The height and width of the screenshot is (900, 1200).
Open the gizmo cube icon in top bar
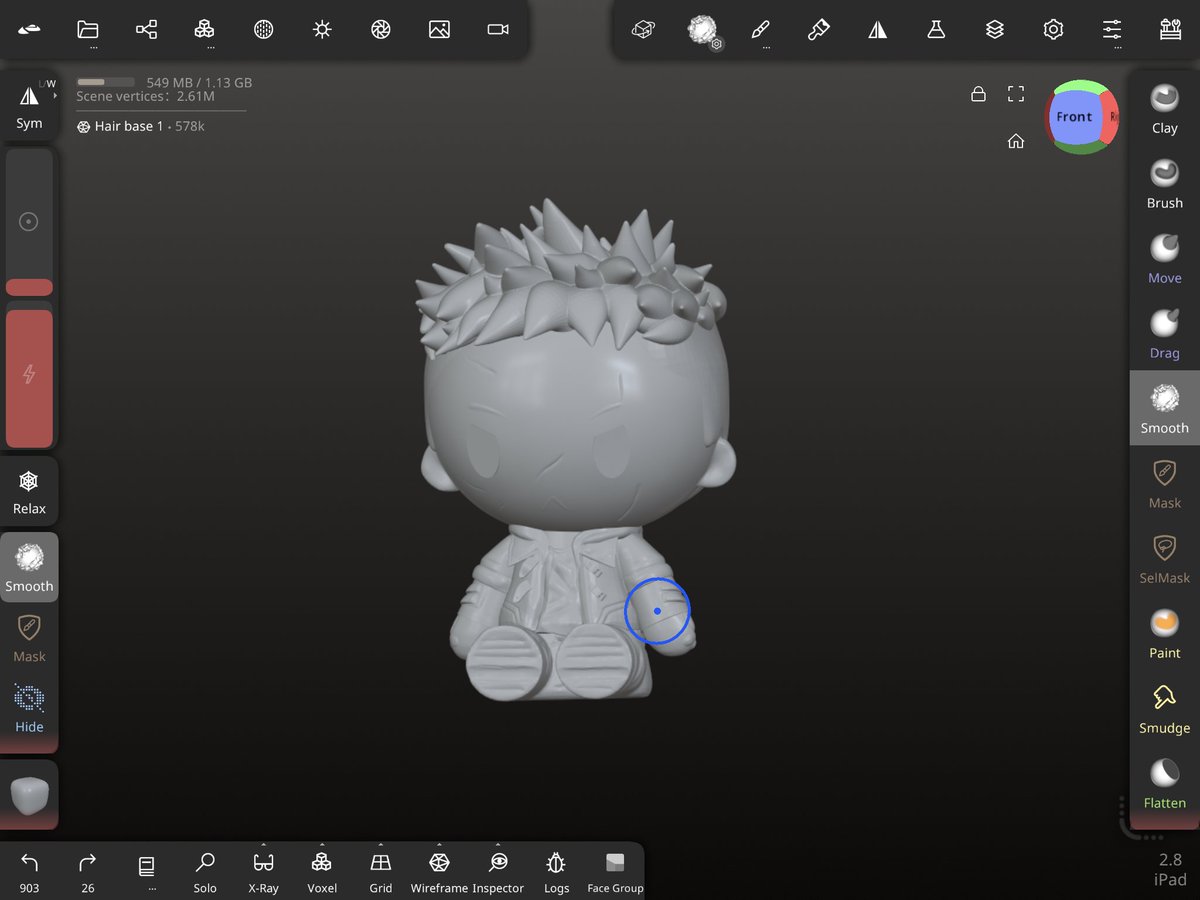(643, 30)
